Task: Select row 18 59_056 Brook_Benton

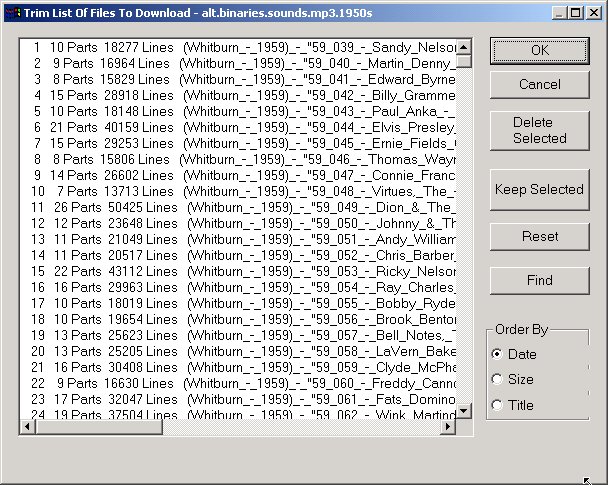Action: tap(238, 319)
